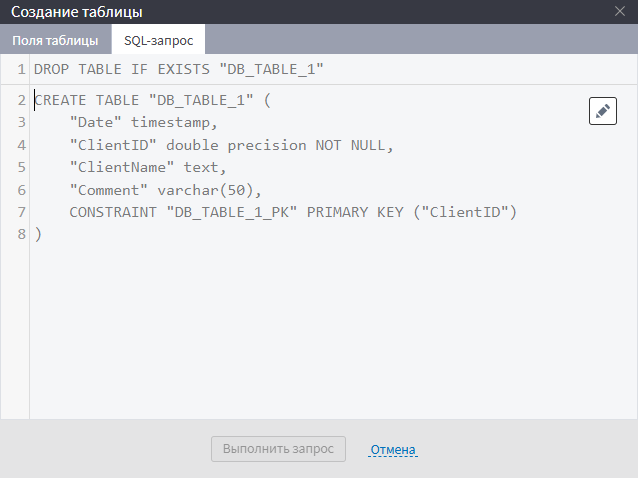
Task: Click the "ClientName" text line
Action: coord(148,167)
